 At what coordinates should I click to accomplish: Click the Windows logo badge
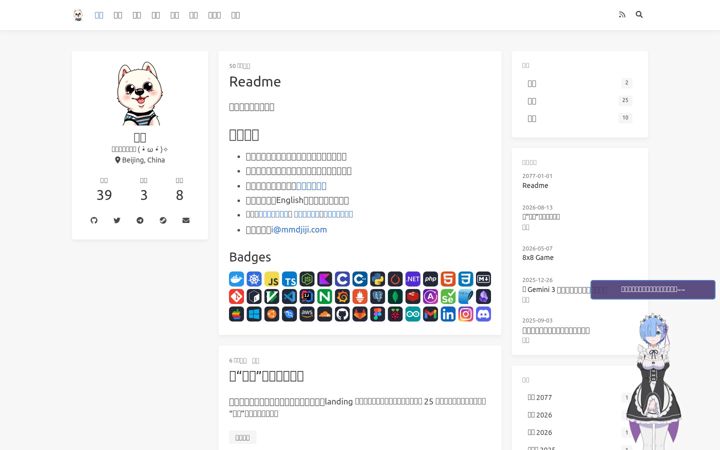254,314
